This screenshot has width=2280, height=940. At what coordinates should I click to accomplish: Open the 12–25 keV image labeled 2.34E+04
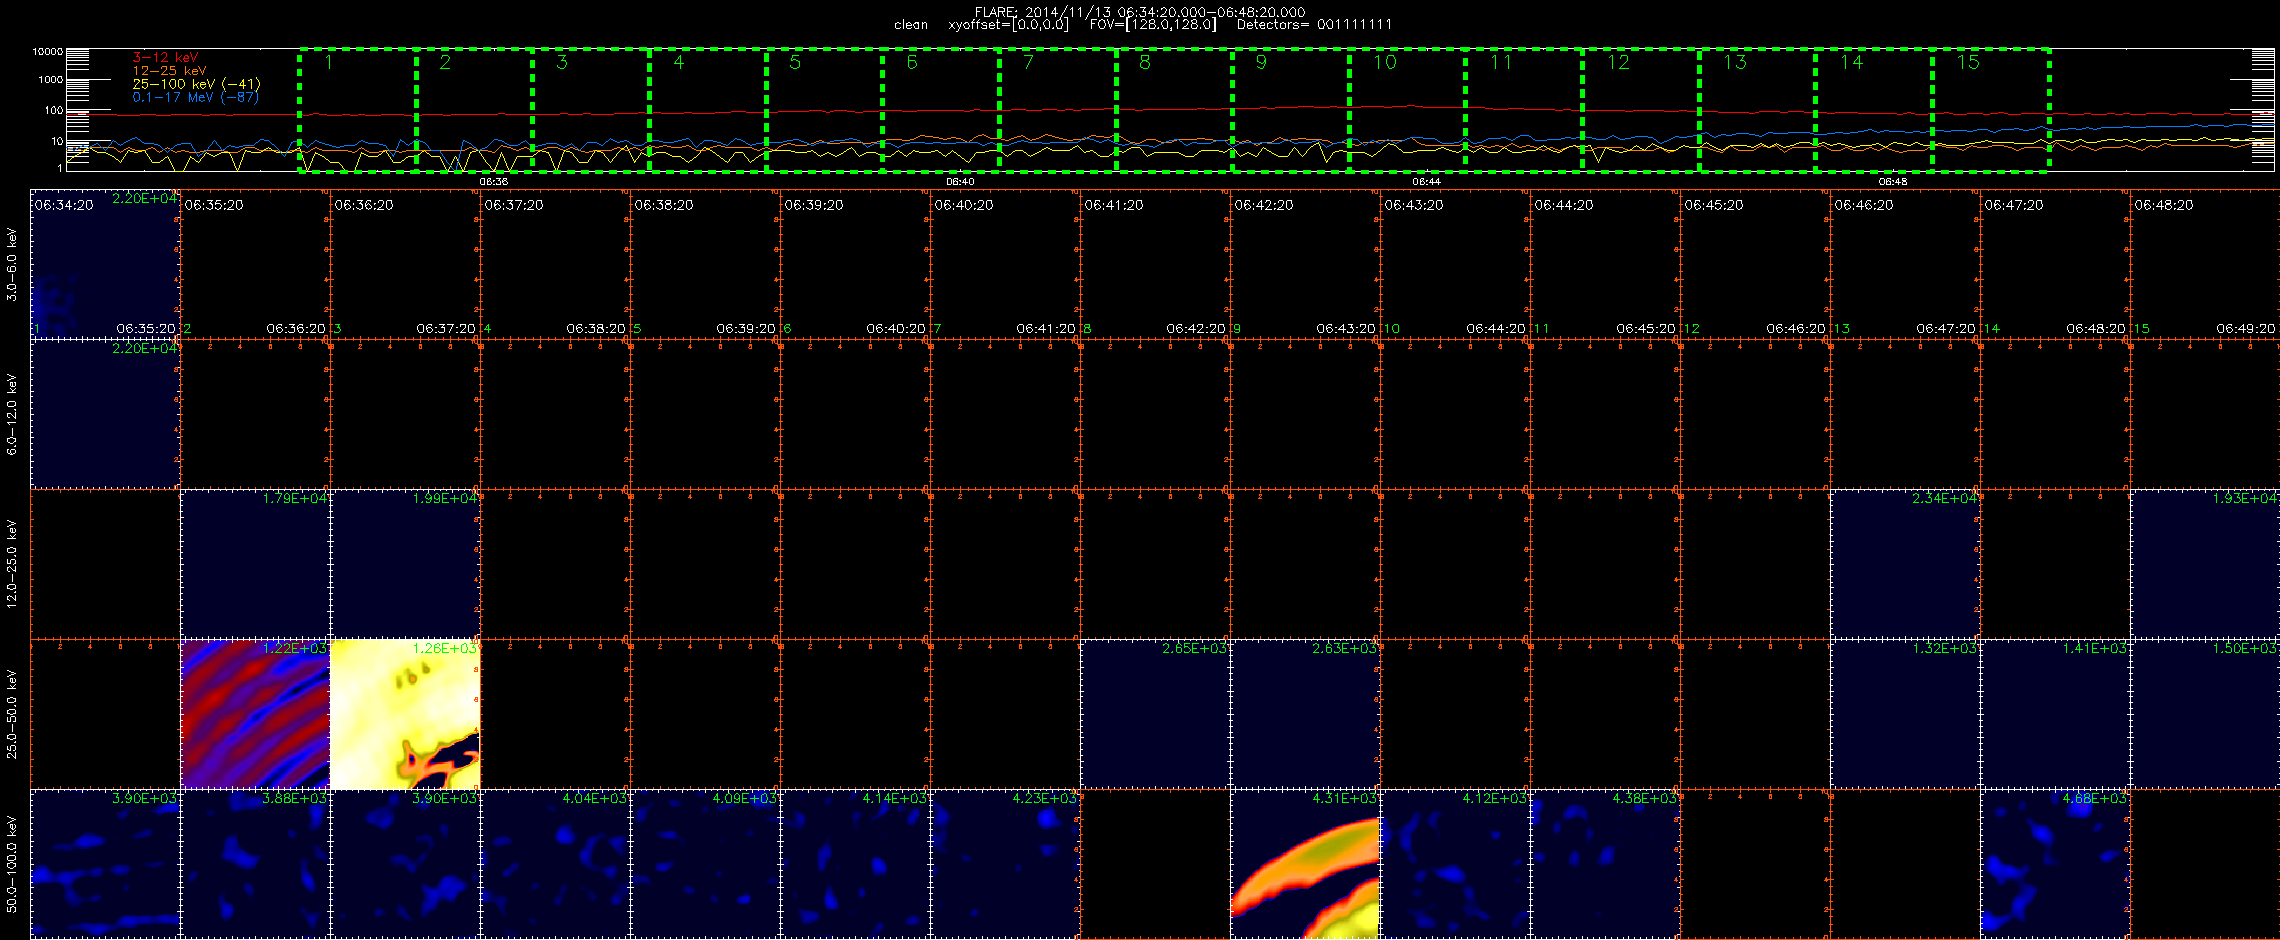tap(1905, 564)
